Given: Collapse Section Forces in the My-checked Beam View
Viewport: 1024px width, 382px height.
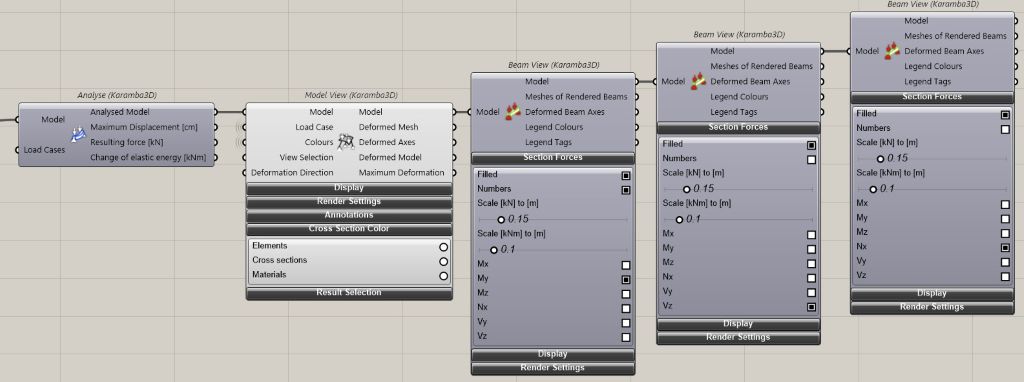Looking at the screenshot, I should pyautogui.click(x=552, y=157).
